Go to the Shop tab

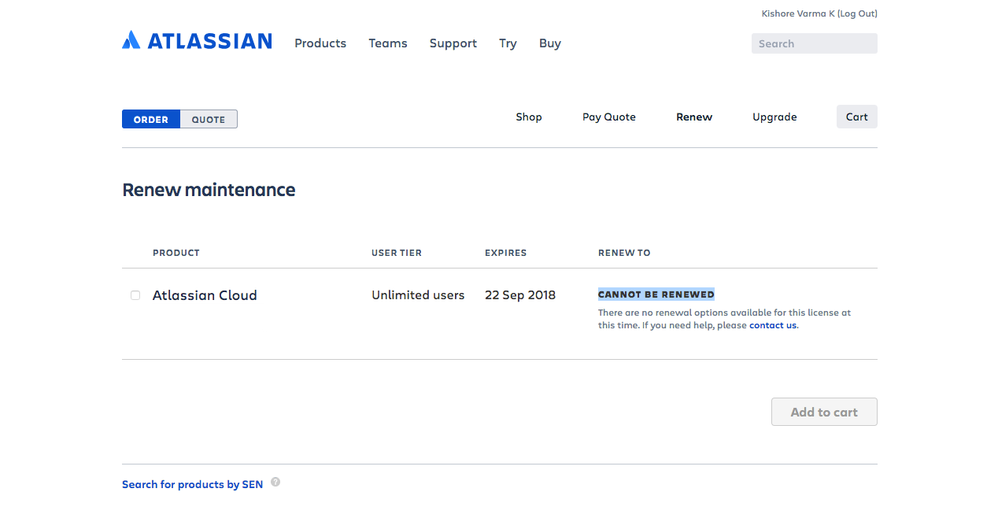click(x=529, y=117)
